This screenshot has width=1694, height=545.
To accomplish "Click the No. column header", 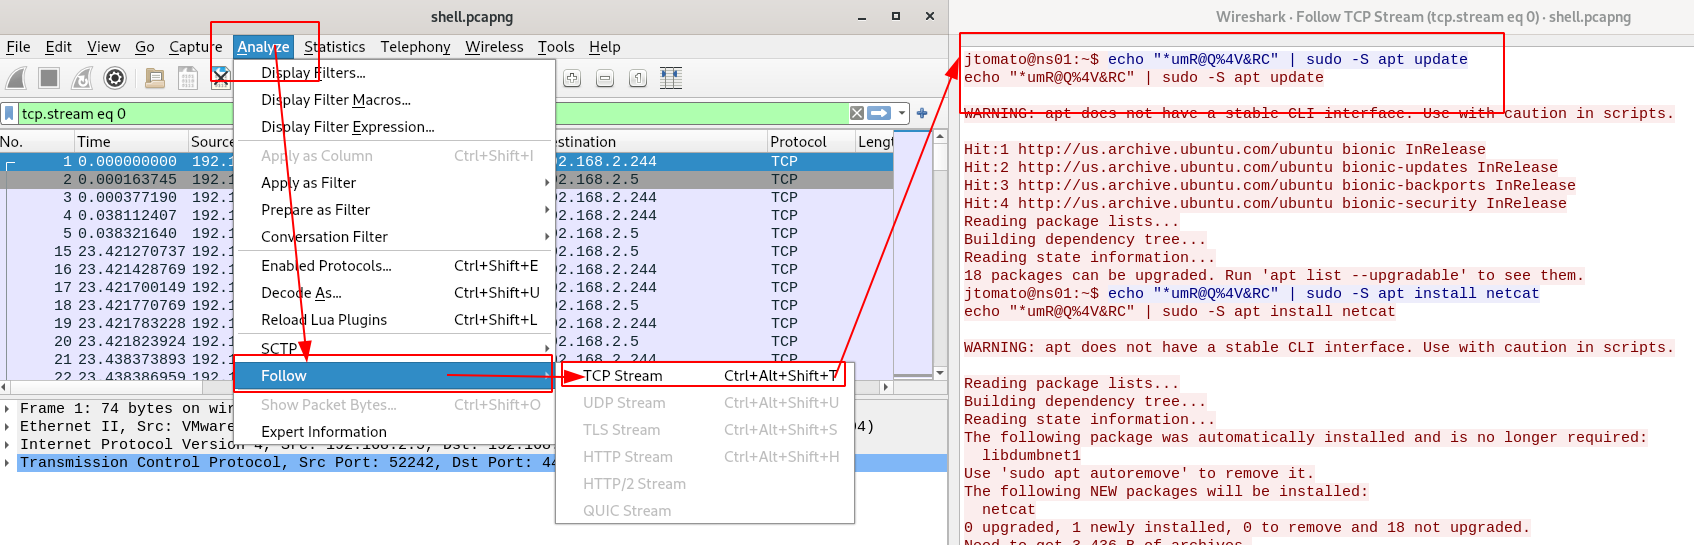I will (x=36, y=141).
